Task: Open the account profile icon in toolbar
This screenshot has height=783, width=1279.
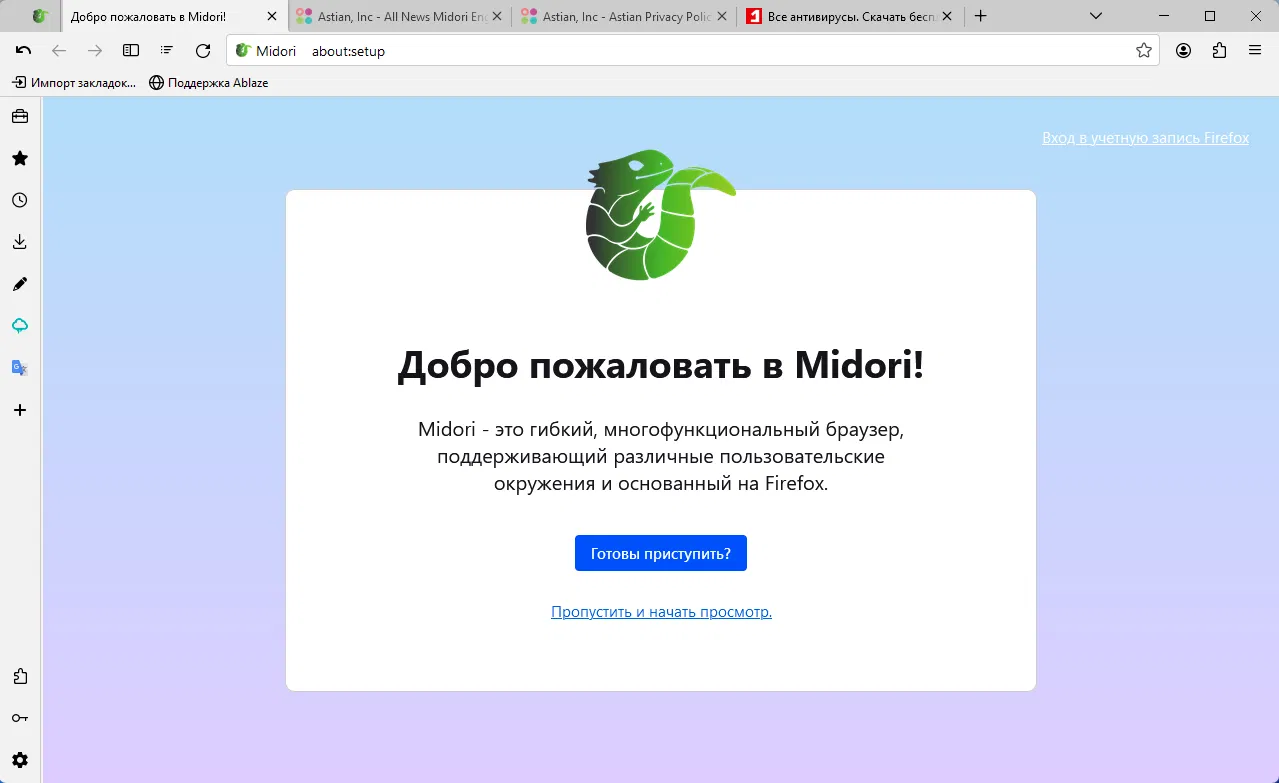Action: [1183, 50]
